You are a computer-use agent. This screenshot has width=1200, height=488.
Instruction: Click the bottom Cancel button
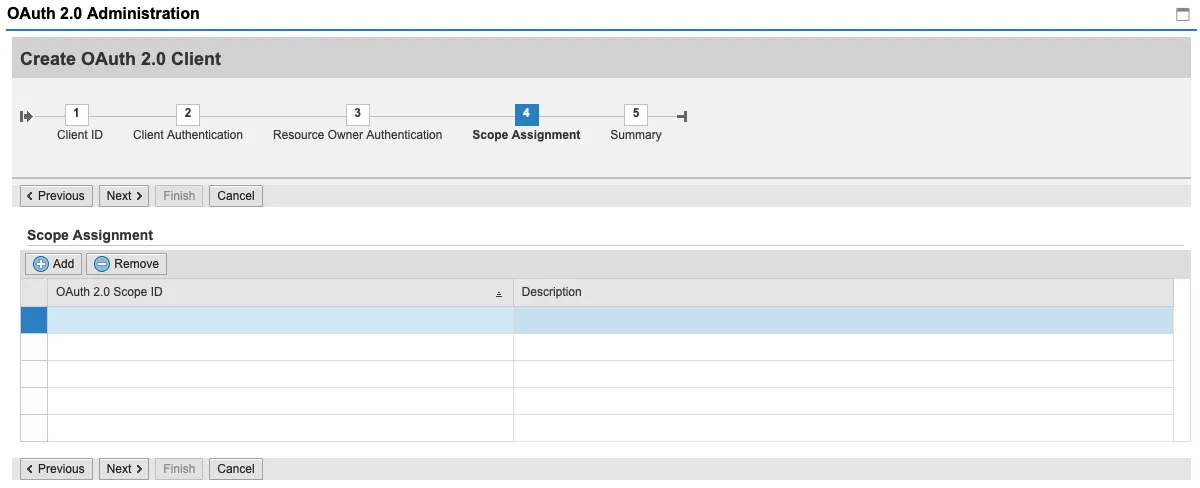click(236, 469)
